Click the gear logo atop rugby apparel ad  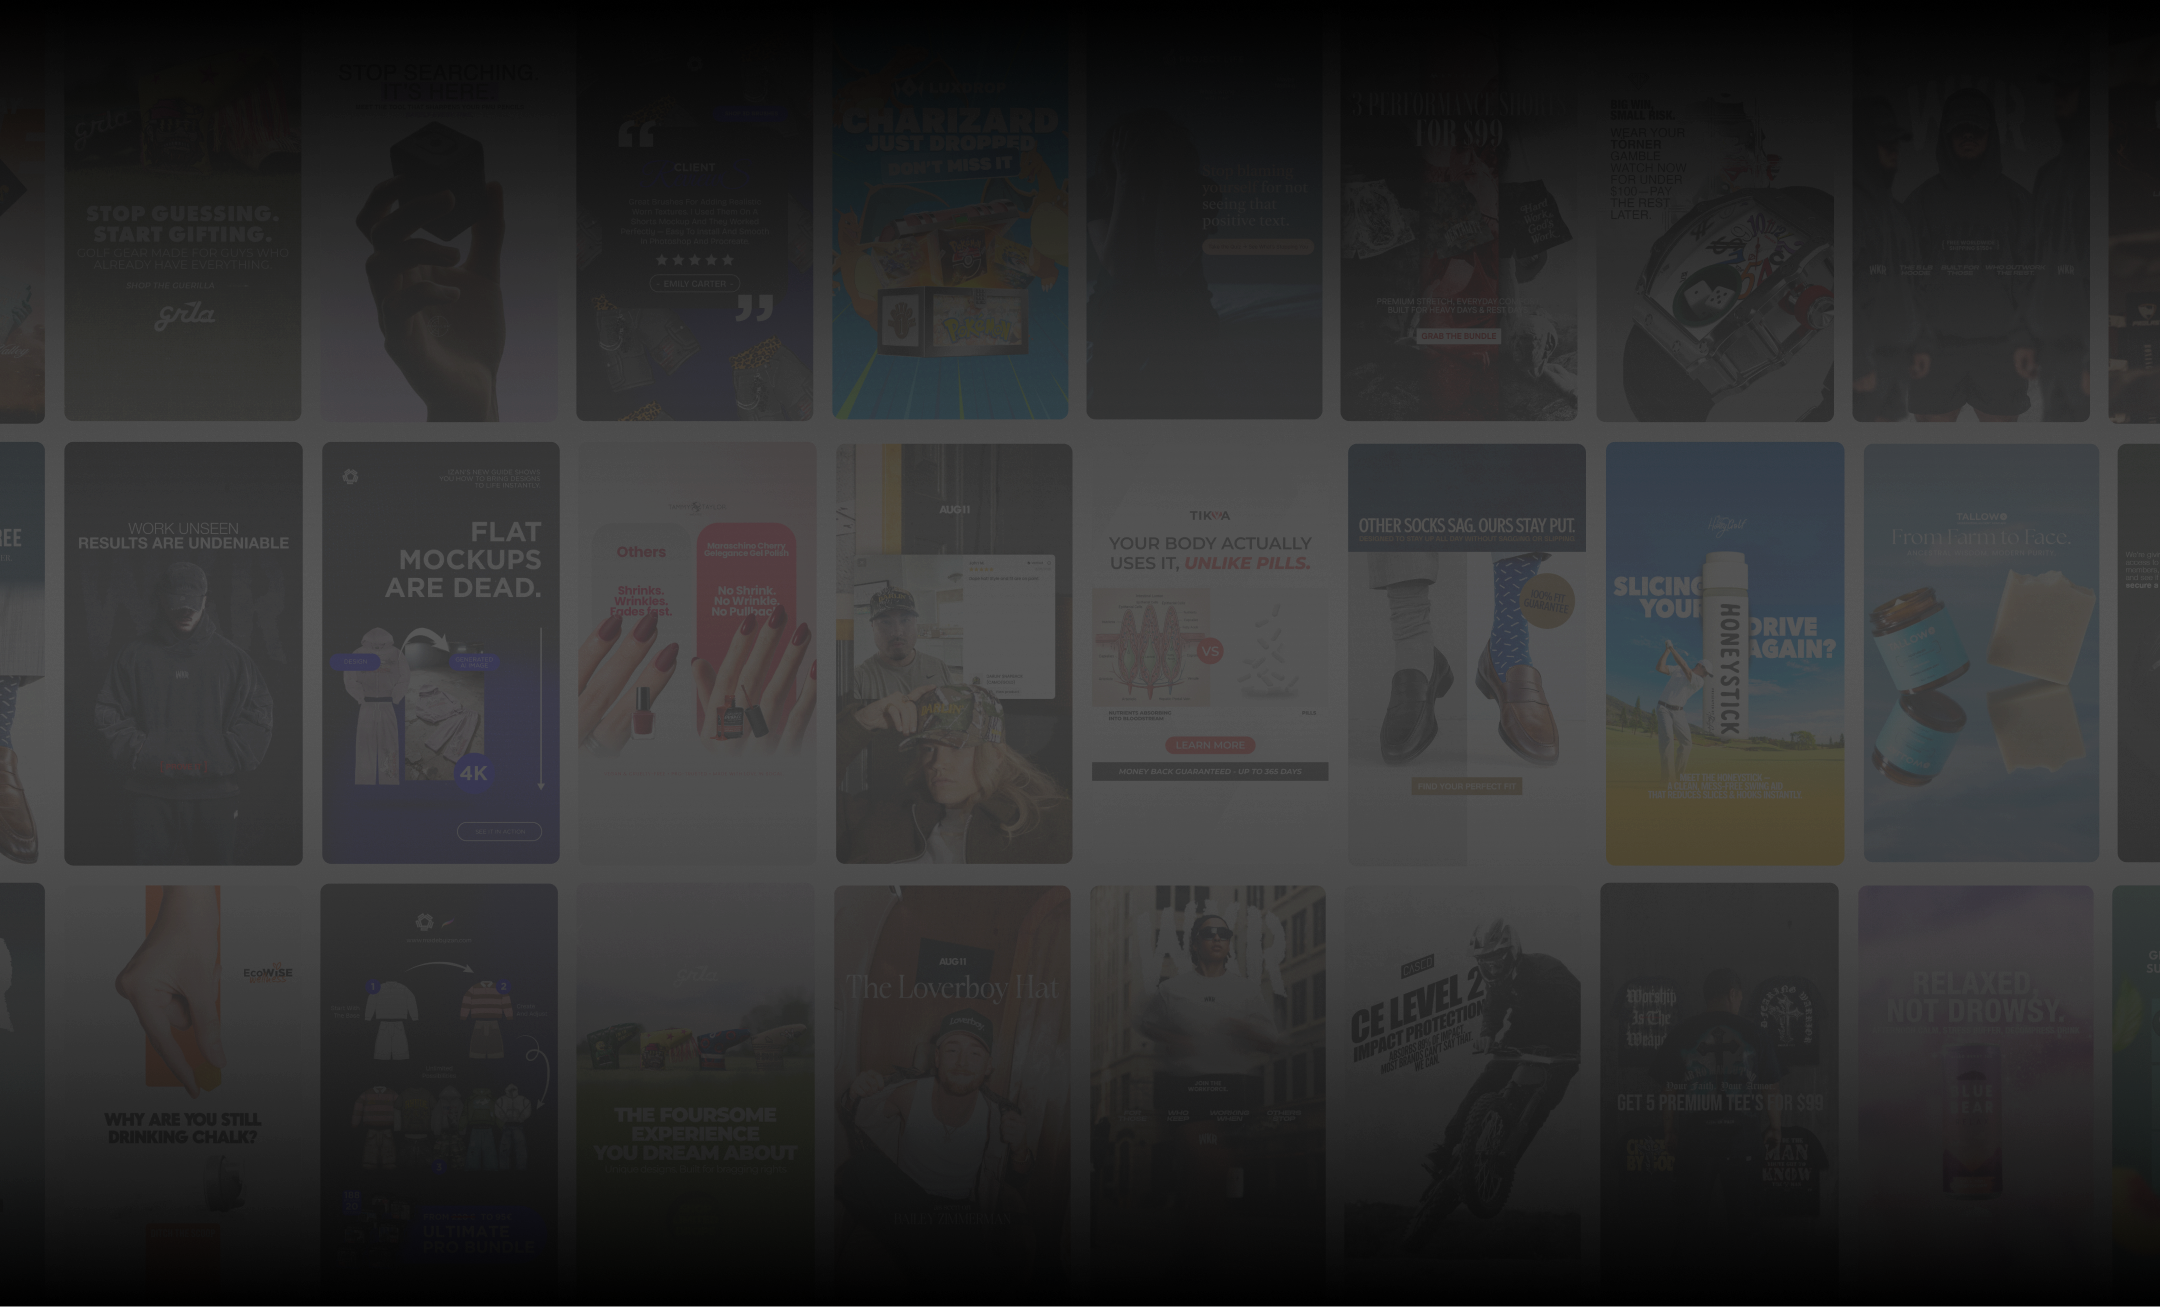(x=424, y=922)
